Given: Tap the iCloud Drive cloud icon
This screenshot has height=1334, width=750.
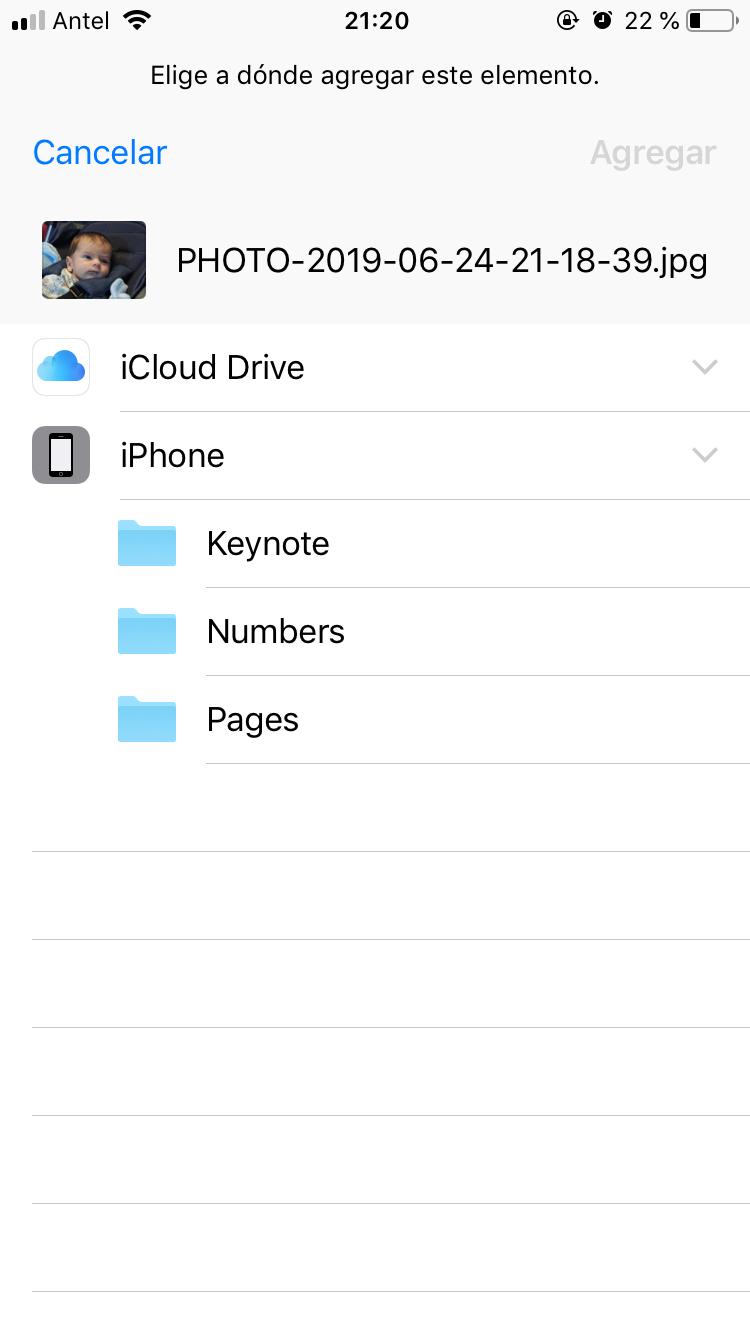Looking at the screenshot, I should [61, 367].
